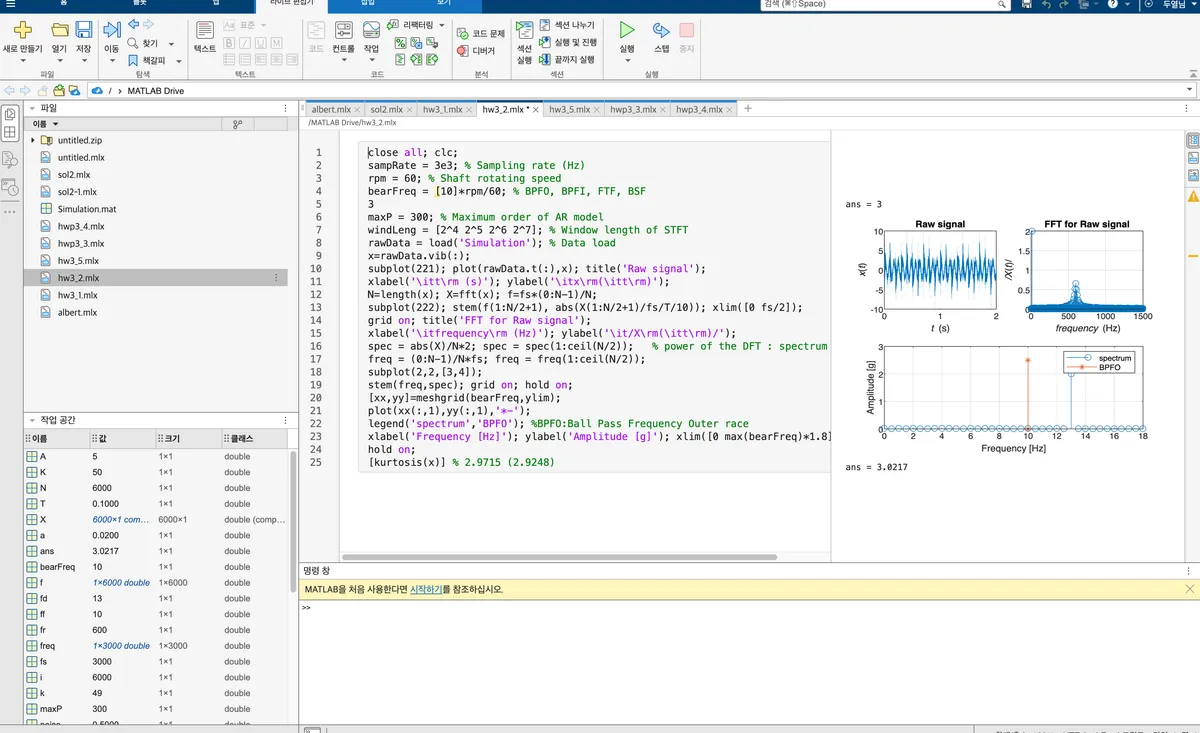
Task: Open Workspace panel three-dot menu
Action: click(283, 420)
